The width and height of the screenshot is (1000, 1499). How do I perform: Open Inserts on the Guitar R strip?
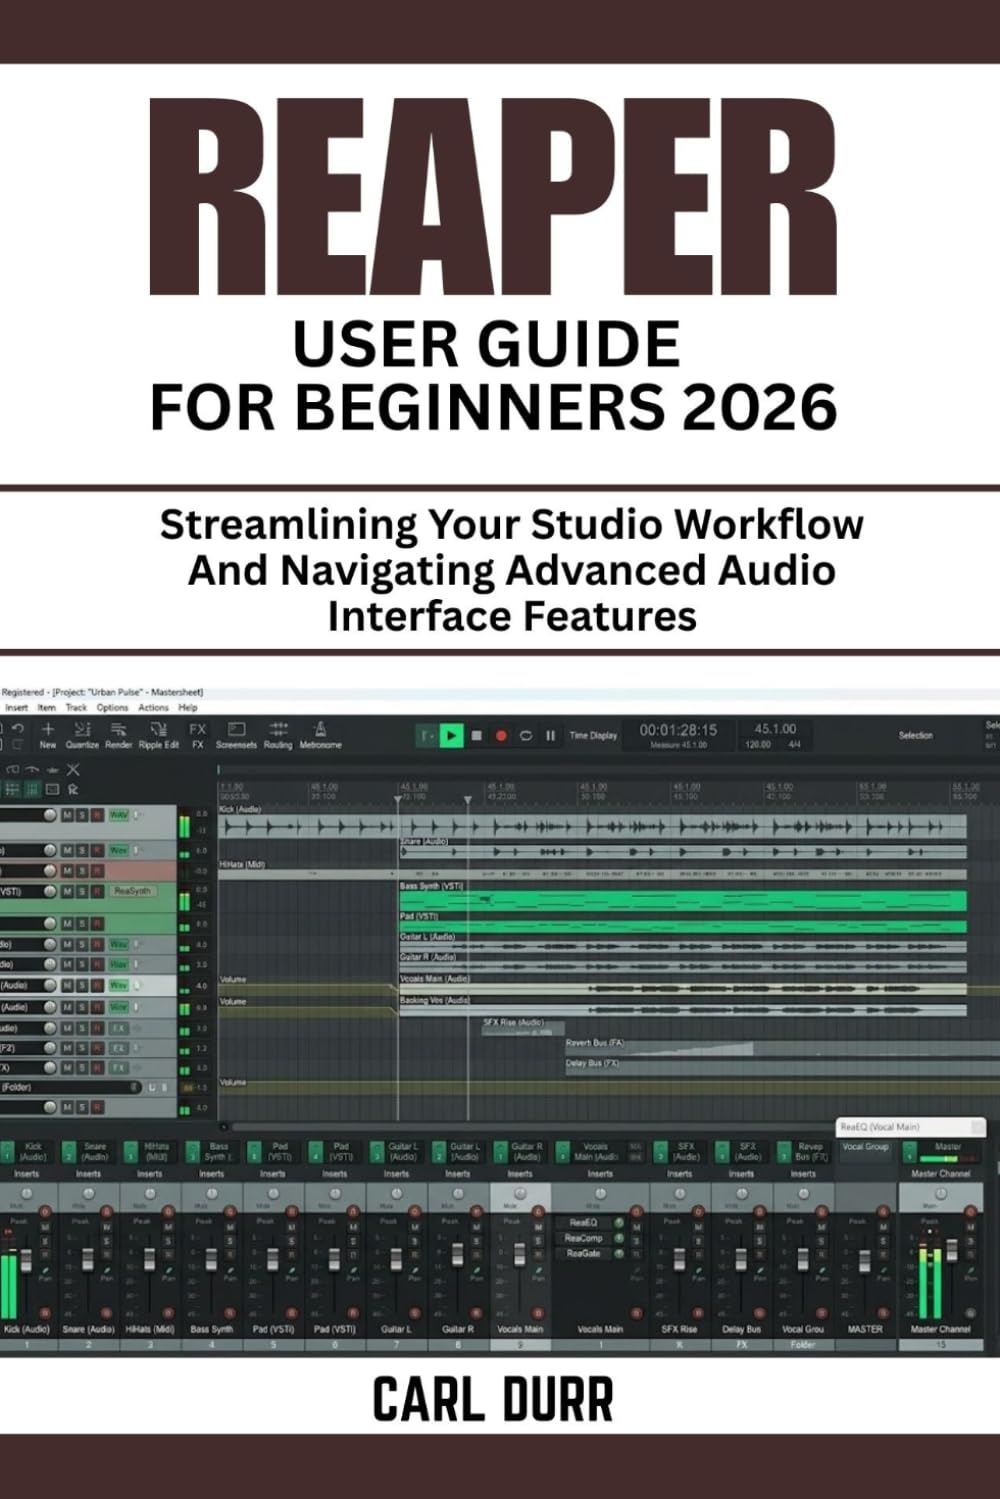(519, 1174)
